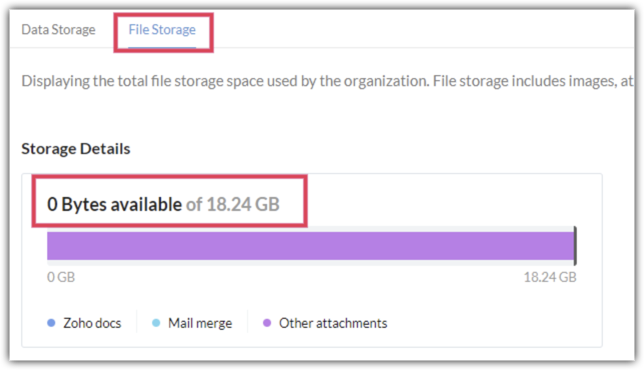Click the 0 GB axis label
The width and height of the screenshot is (644, 370).
click(x=61, y=277)
